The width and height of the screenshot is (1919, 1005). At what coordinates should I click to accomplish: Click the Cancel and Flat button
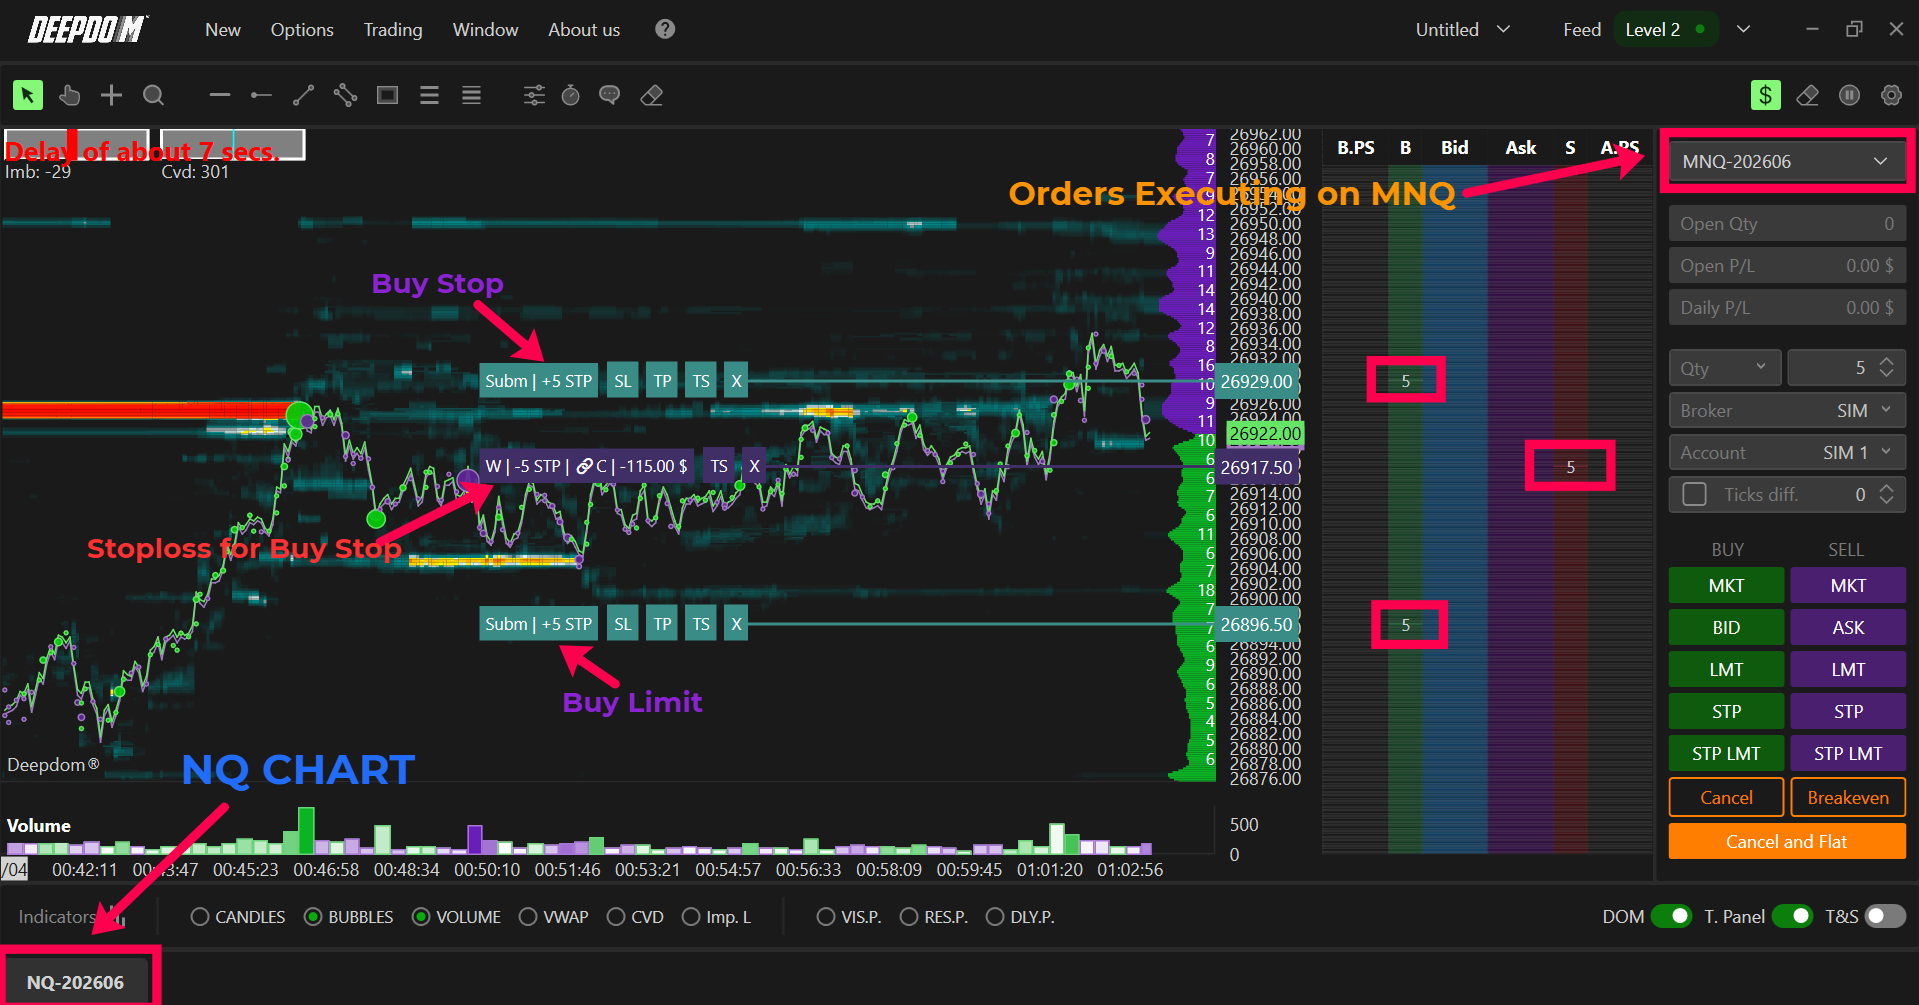click(x=1786, y=841)
